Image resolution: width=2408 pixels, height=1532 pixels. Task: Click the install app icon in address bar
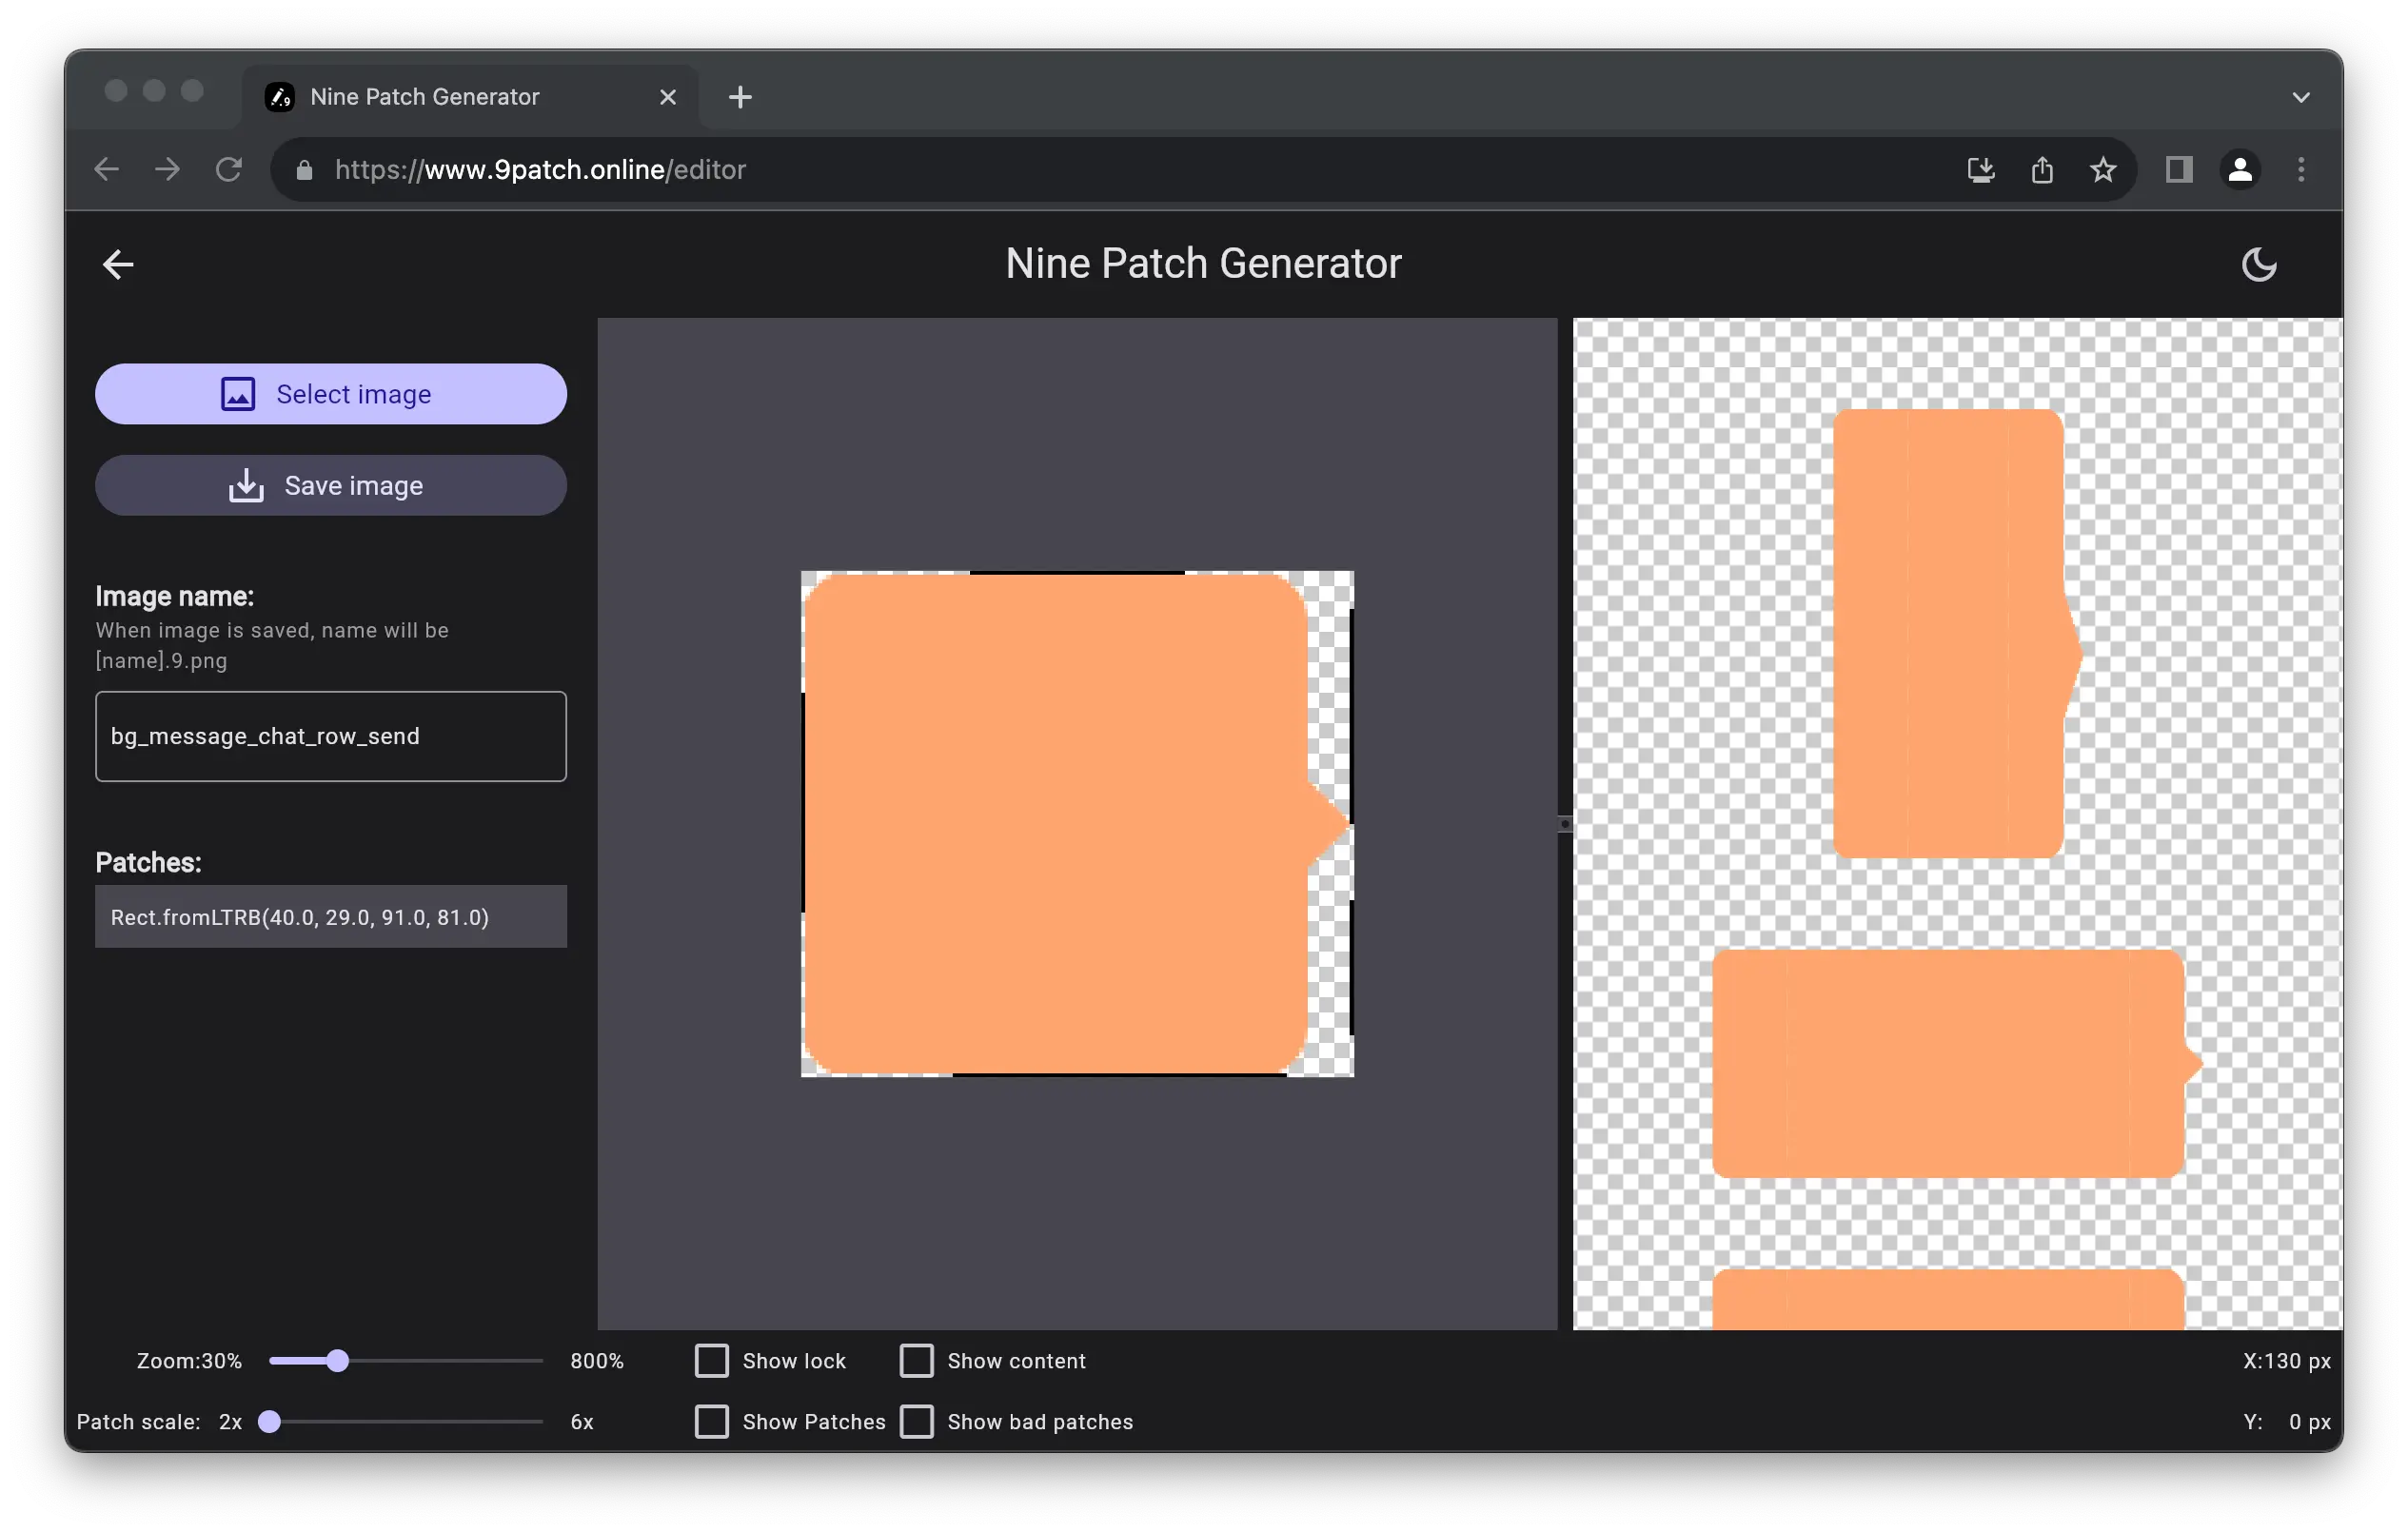point(1981,170)
